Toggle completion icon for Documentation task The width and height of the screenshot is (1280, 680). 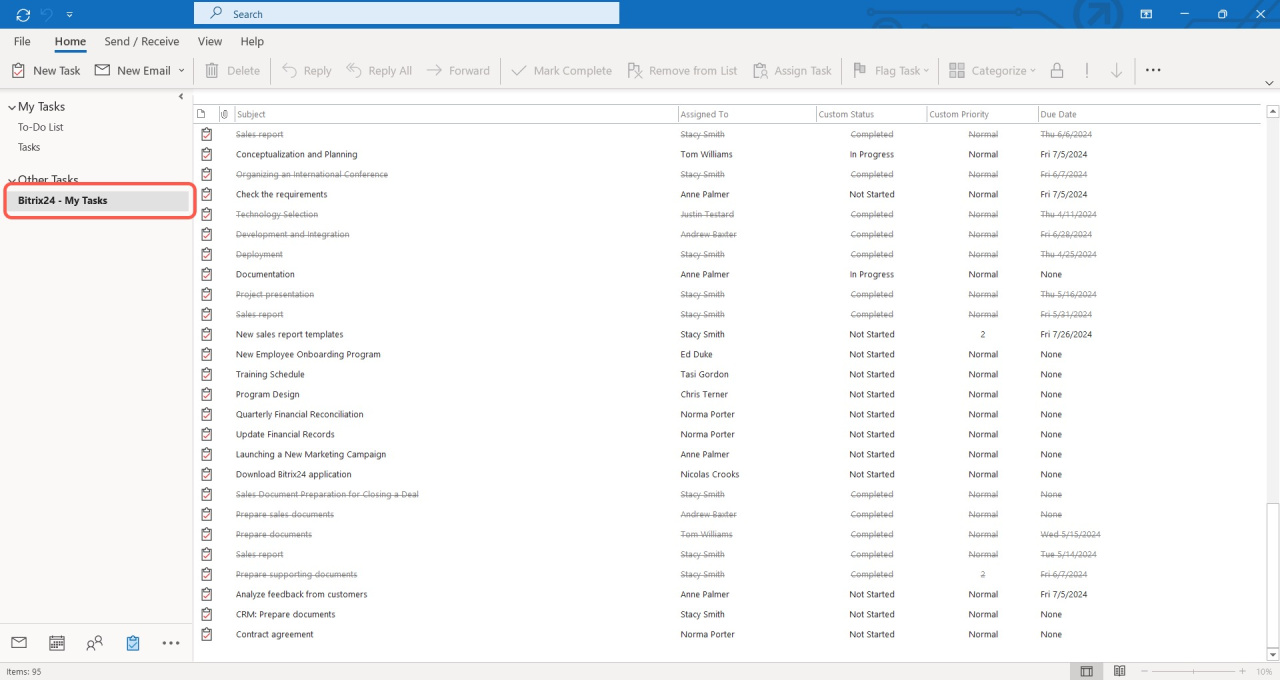pos(207,274)
